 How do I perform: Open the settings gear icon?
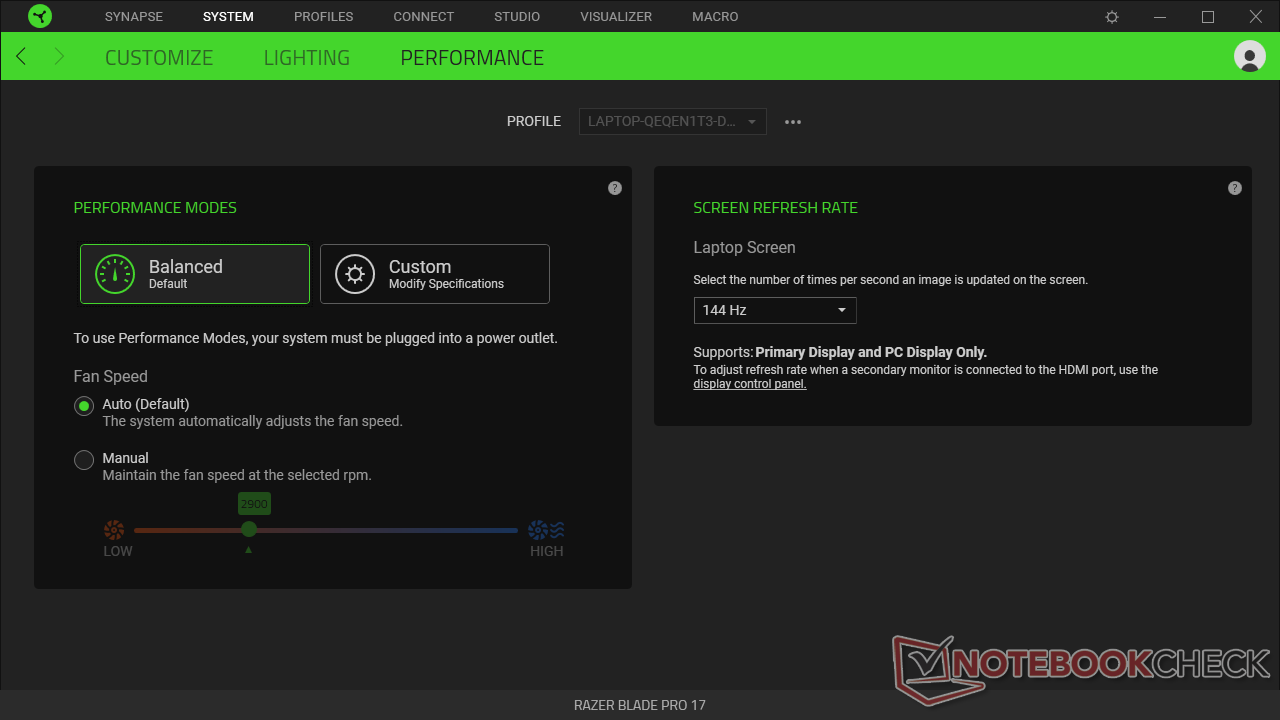click(1112, 17)
